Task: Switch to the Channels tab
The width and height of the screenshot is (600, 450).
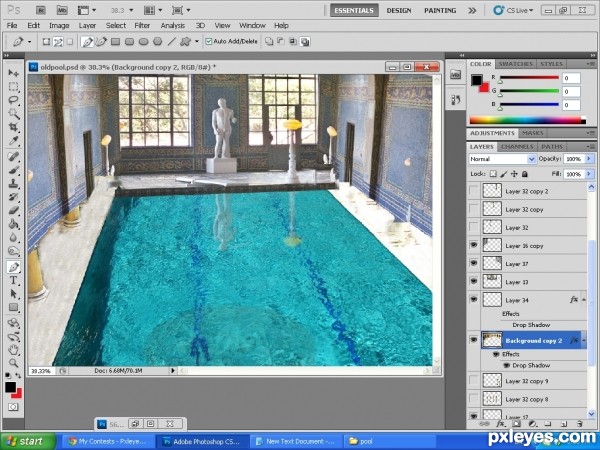Action: tap(517, 147)
